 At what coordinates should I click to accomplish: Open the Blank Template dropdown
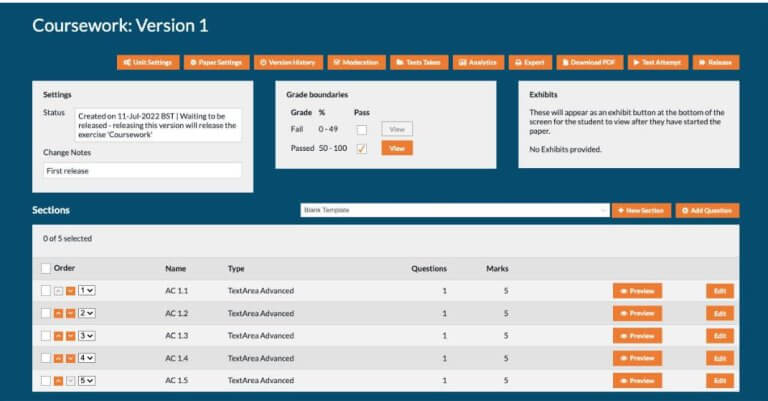tap(454, 211)
